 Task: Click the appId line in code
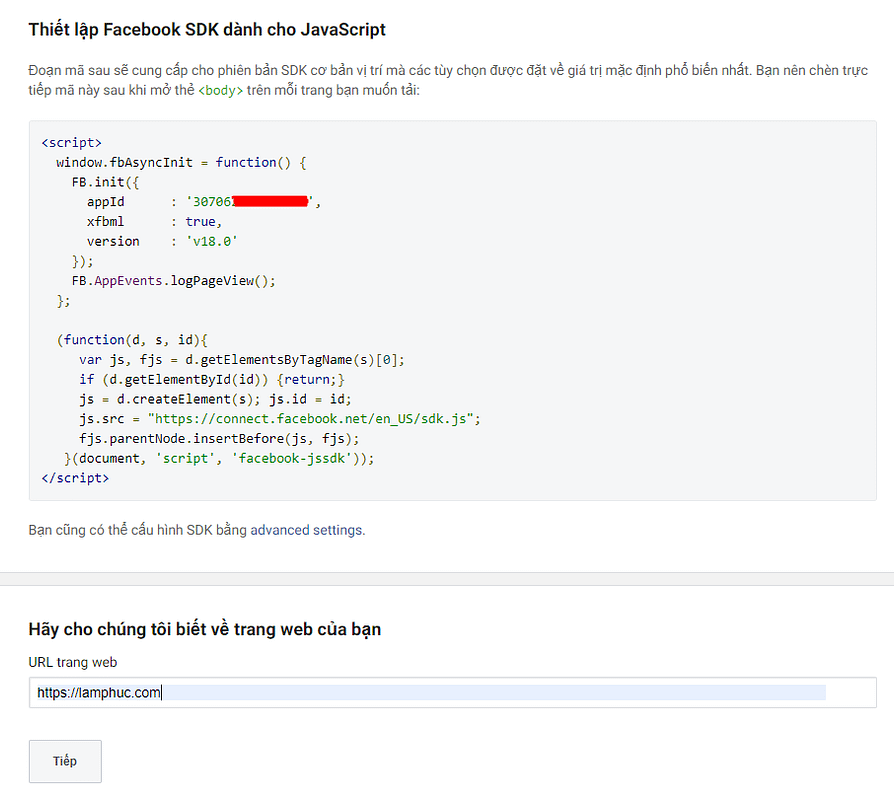pos(204,202)
